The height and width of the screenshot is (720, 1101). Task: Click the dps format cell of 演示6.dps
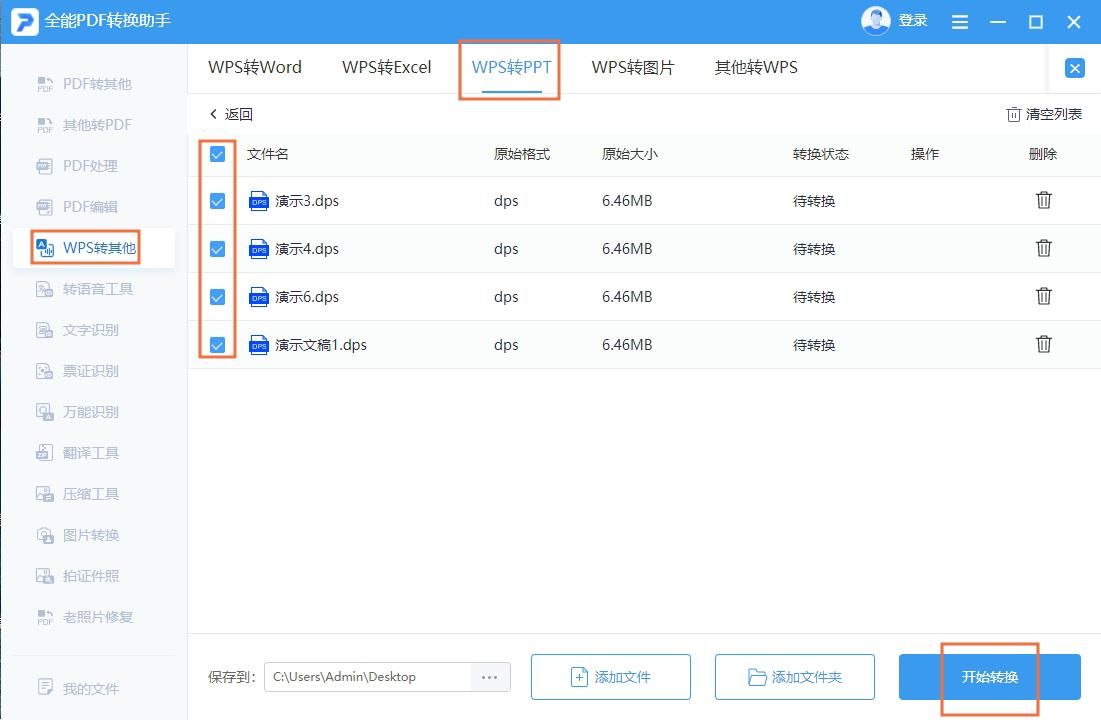pos(506,297)
